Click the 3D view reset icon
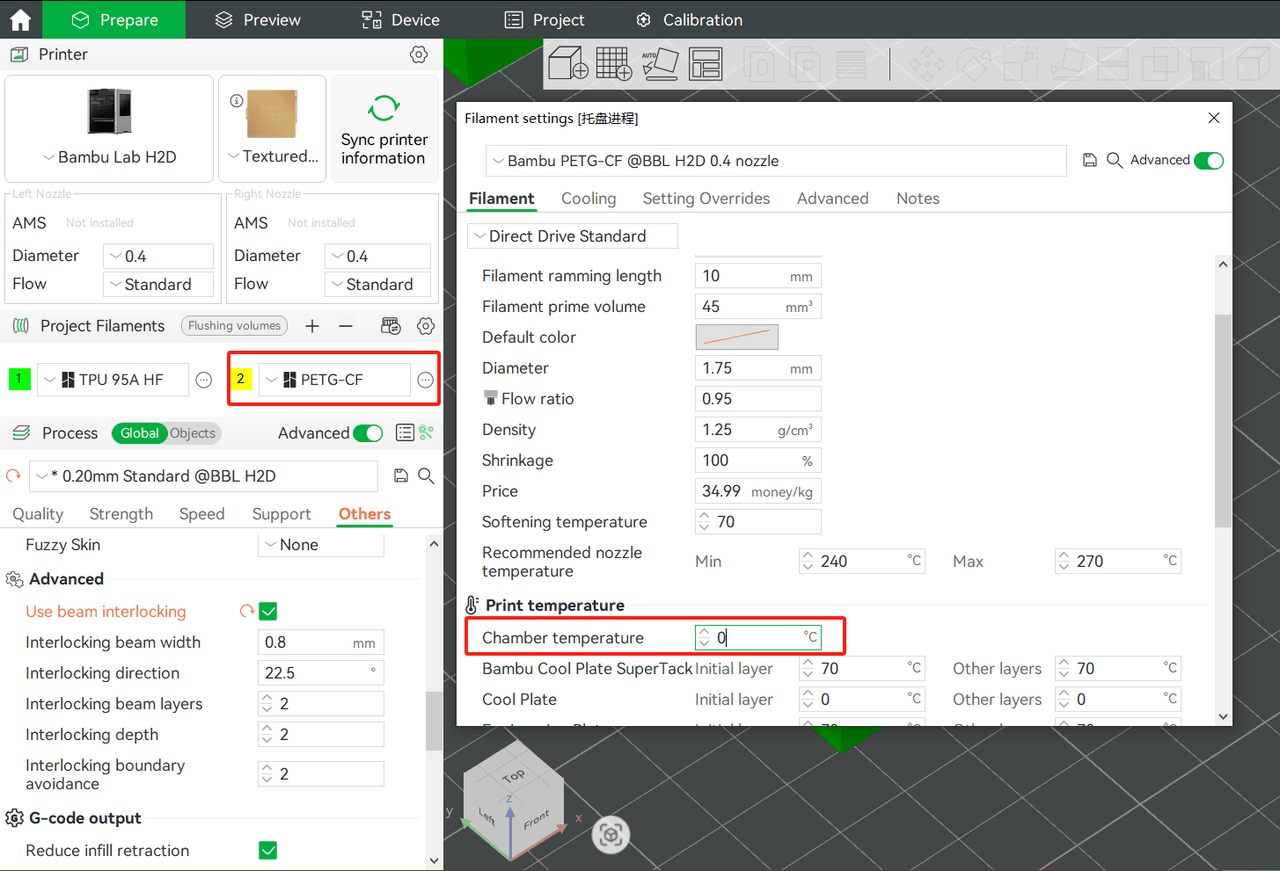The image size is (1280, 871). pos(612,836)
